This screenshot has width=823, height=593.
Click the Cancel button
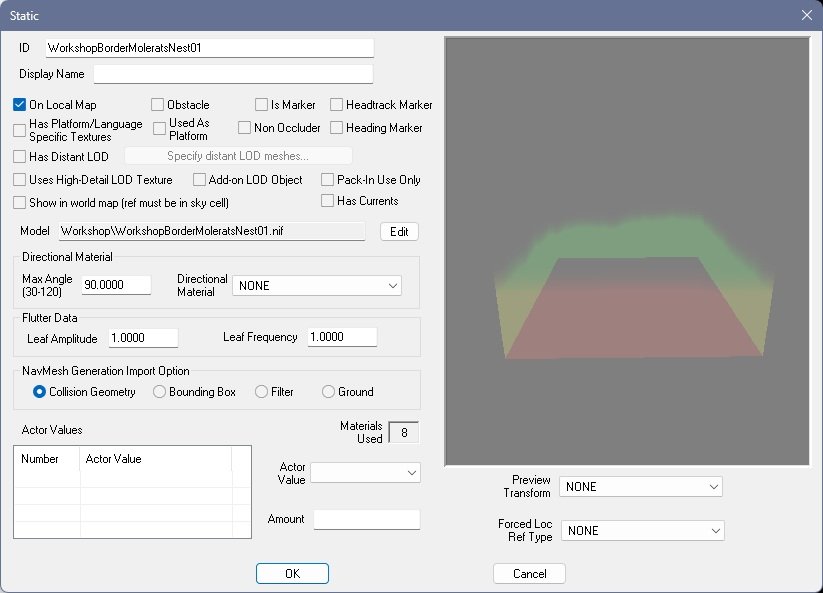[x=529, y=574]
